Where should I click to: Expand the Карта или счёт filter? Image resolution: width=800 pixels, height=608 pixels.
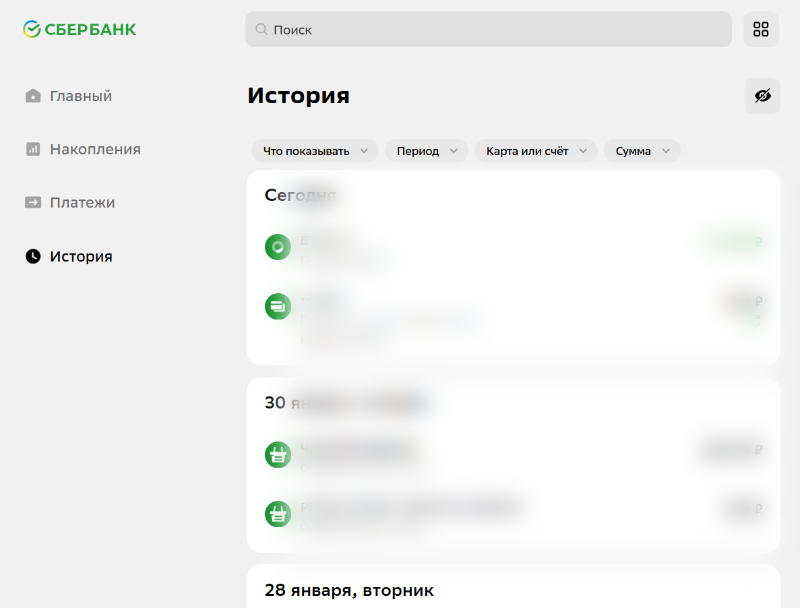coord(535,151)
